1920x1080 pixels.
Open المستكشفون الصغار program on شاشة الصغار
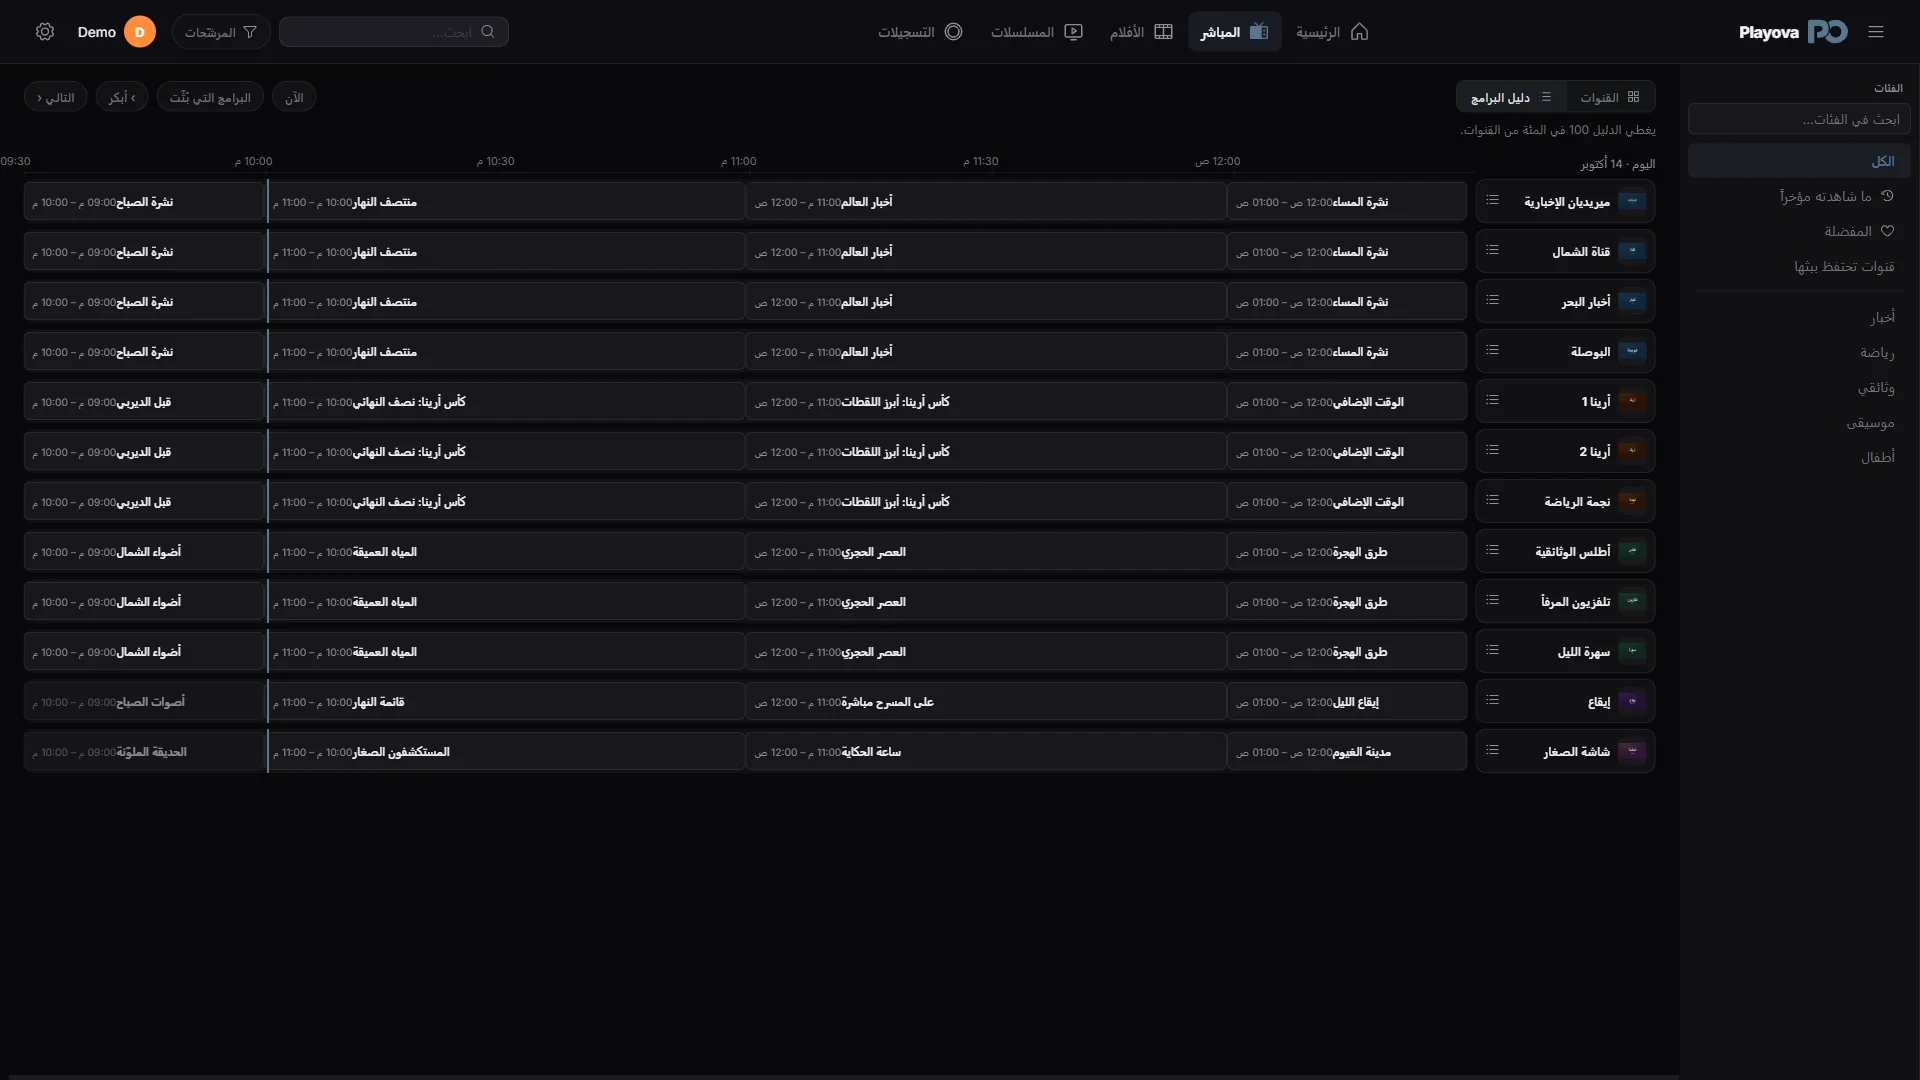tap(506, 751)
